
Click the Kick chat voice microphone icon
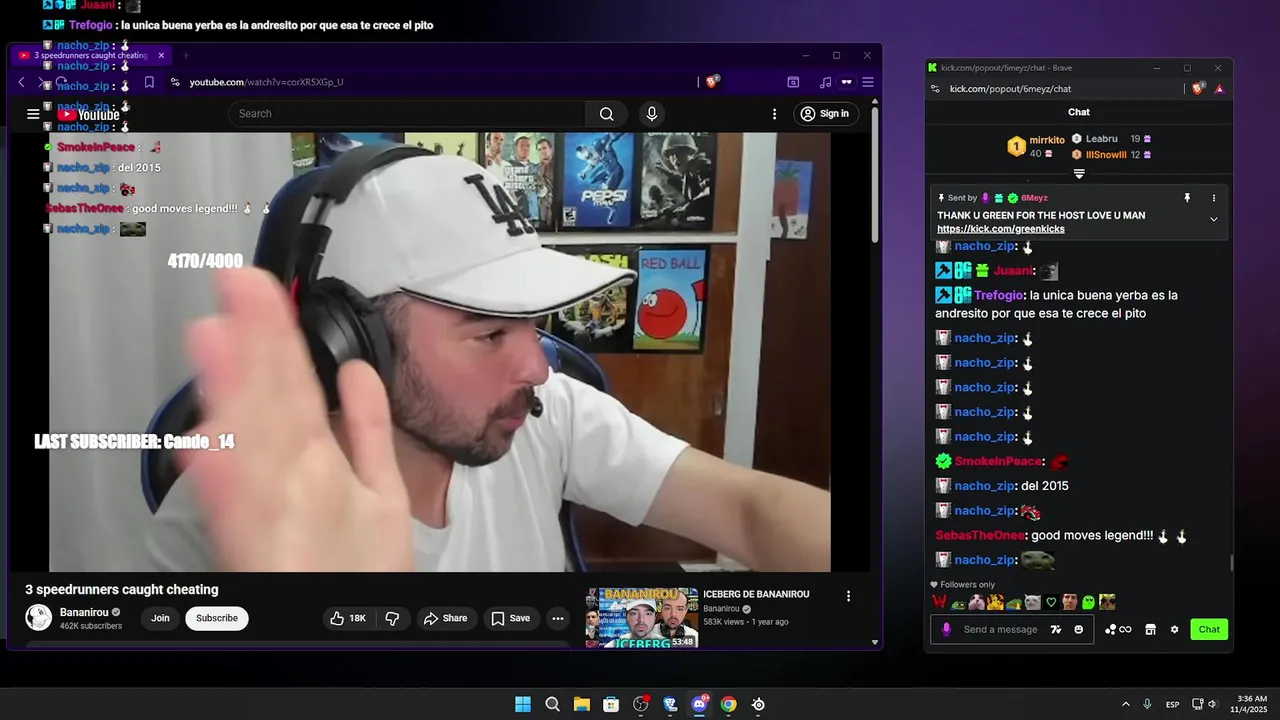point(946,629)
